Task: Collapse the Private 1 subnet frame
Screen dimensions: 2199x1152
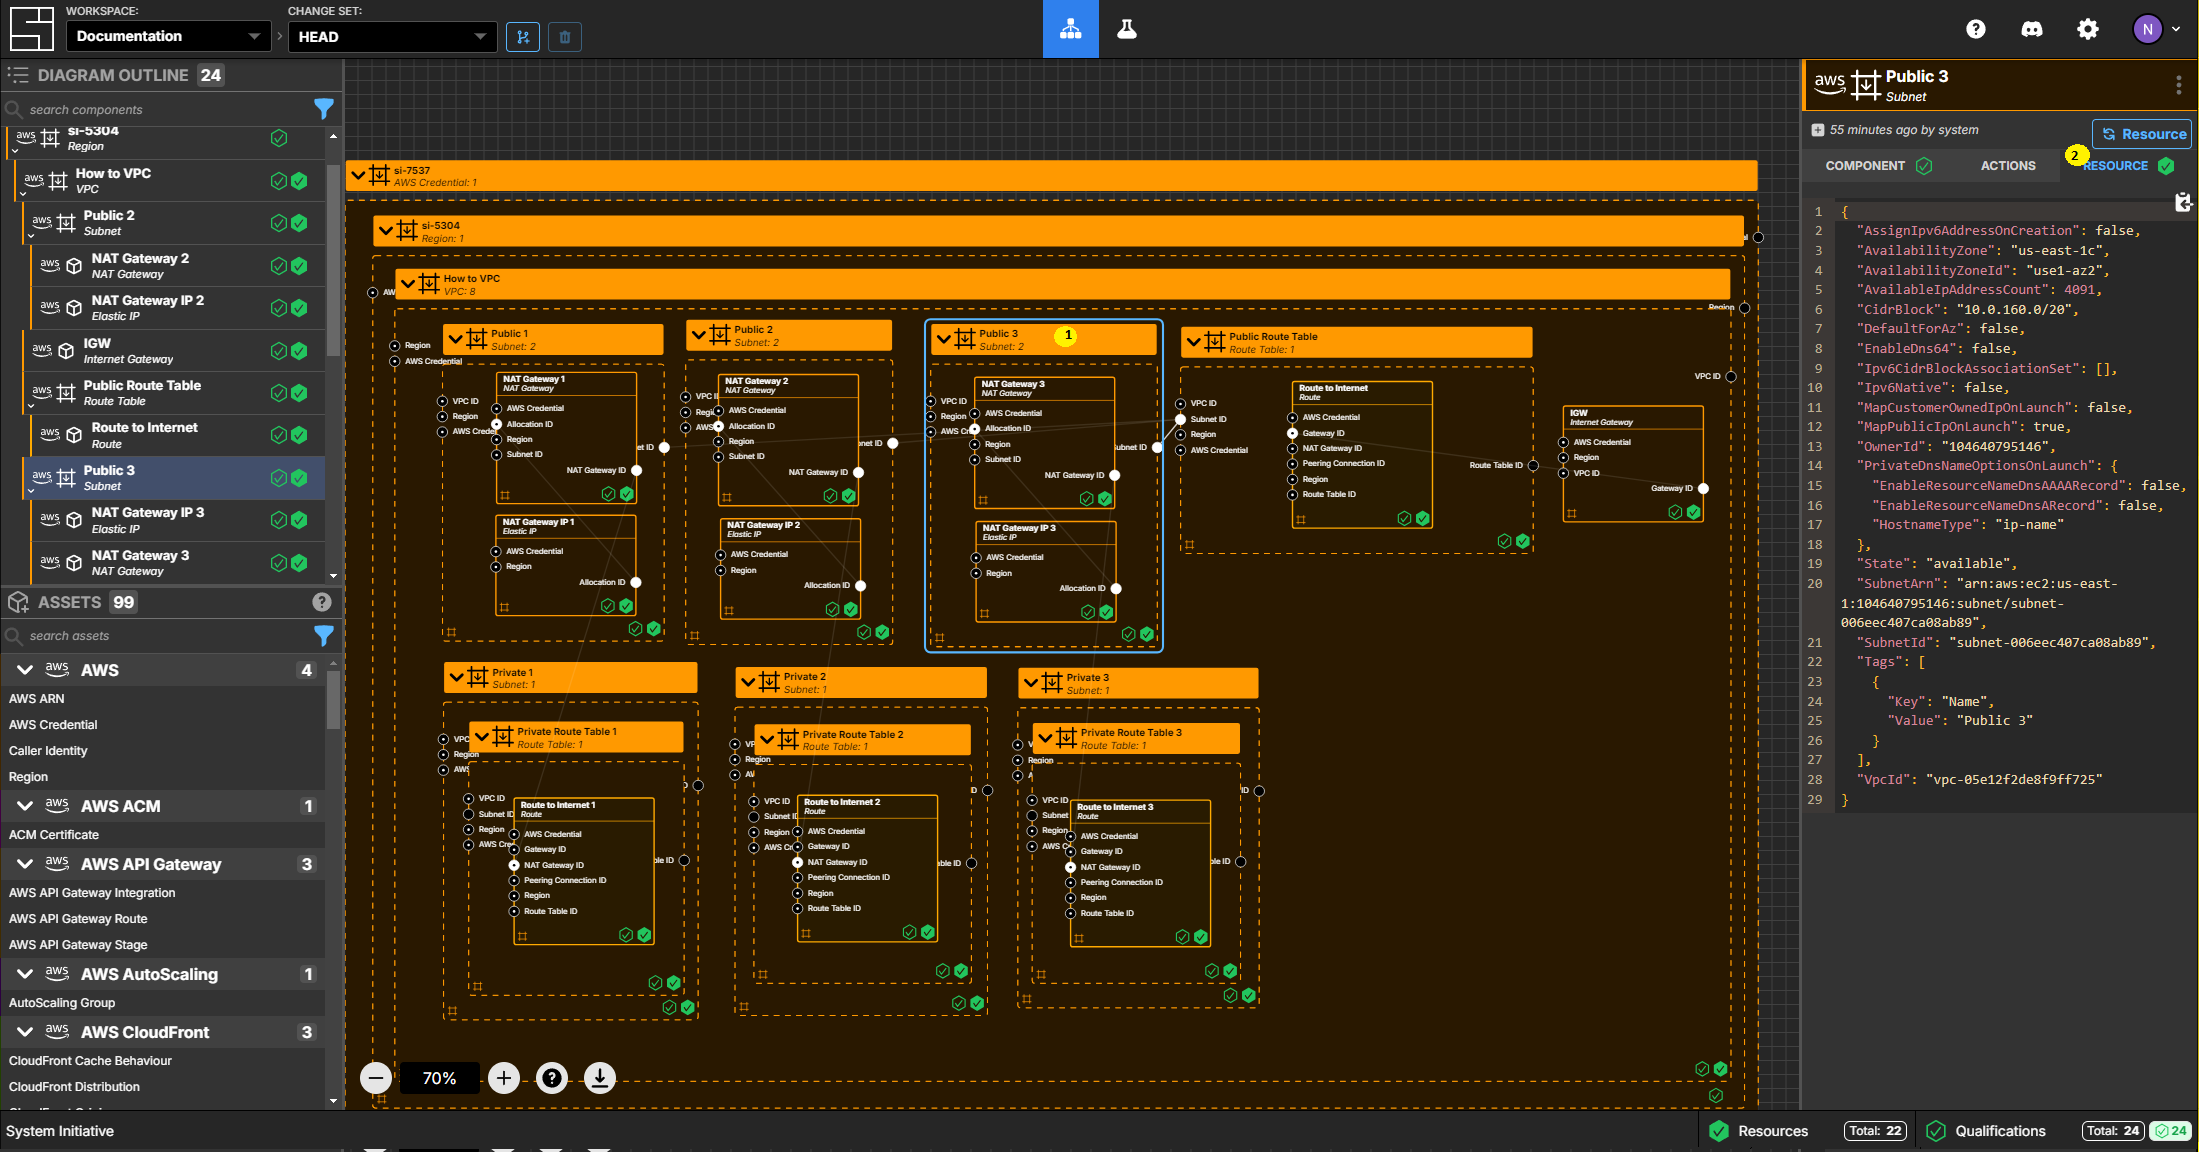Action: pyautogui.click(x=457, y=678)
